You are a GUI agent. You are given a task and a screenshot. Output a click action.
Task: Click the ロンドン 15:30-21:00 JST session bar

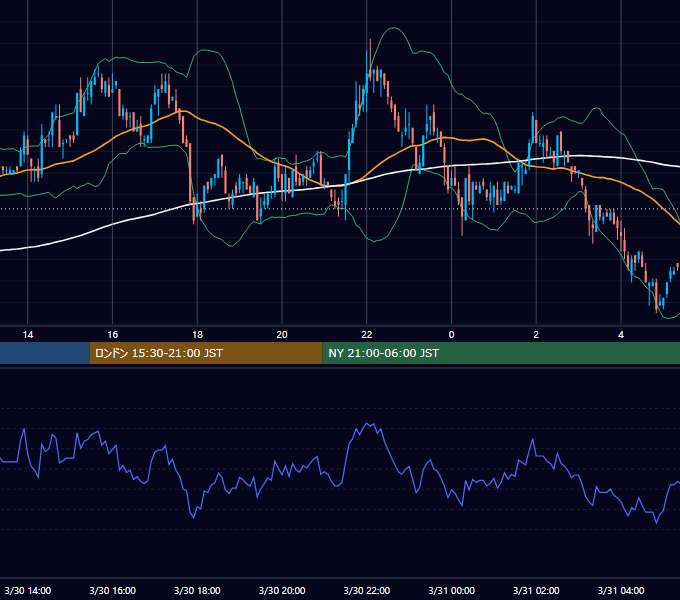coord(206,353)
